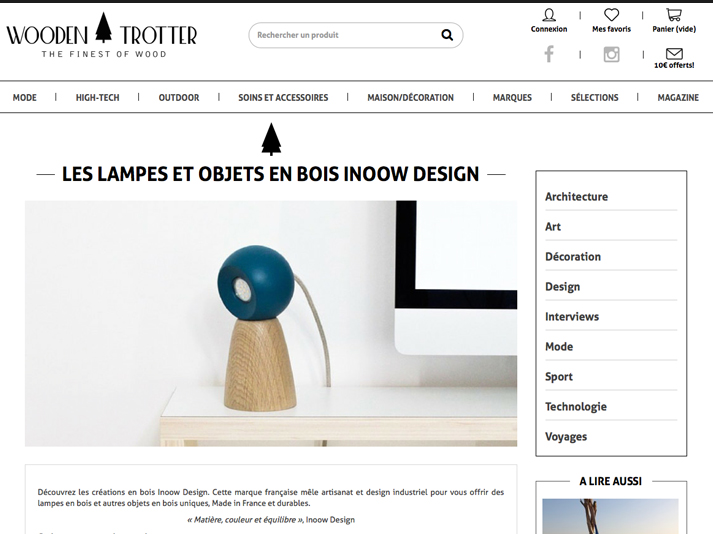Click the search magnifier icon
The image size is (713, 534).
(x=447, y=35)
